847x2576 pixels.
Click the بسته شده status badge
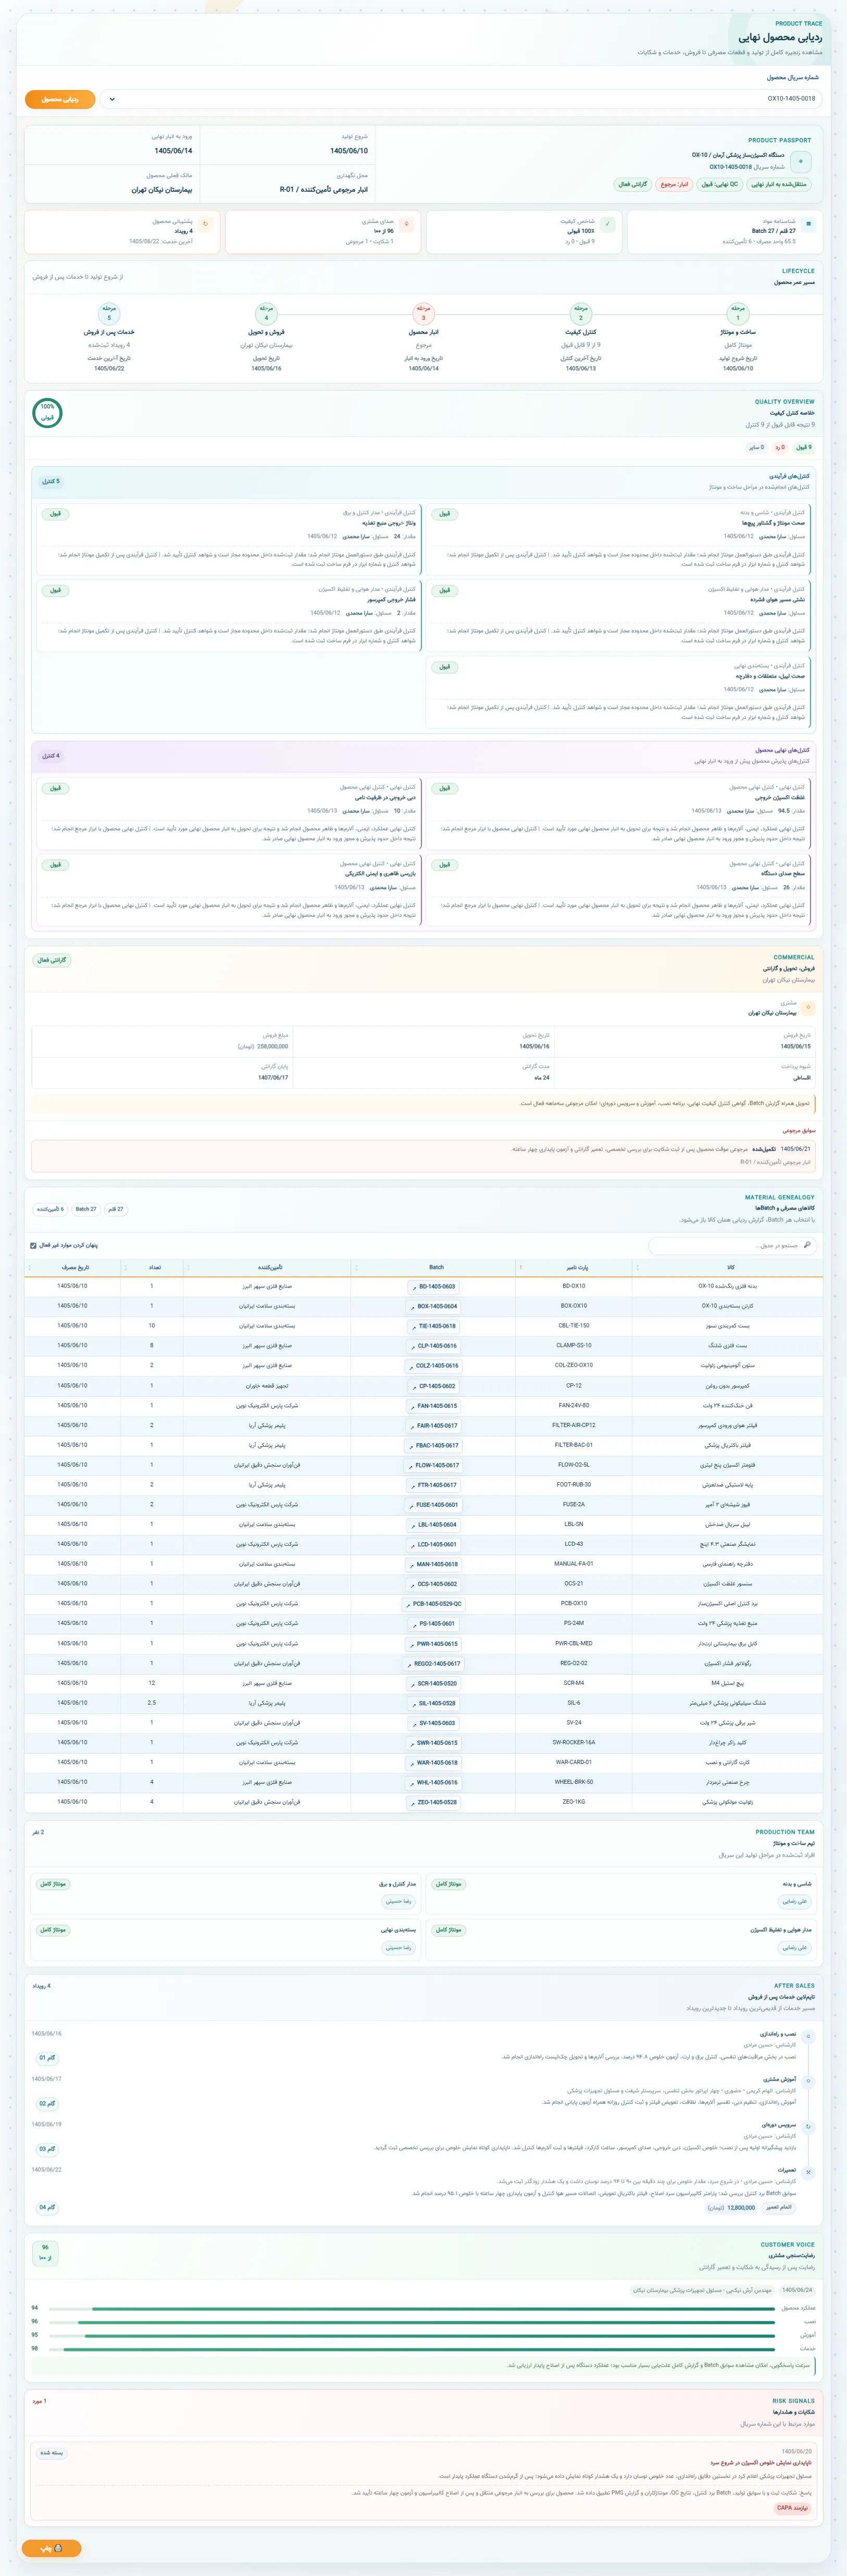click(51, 2453)
